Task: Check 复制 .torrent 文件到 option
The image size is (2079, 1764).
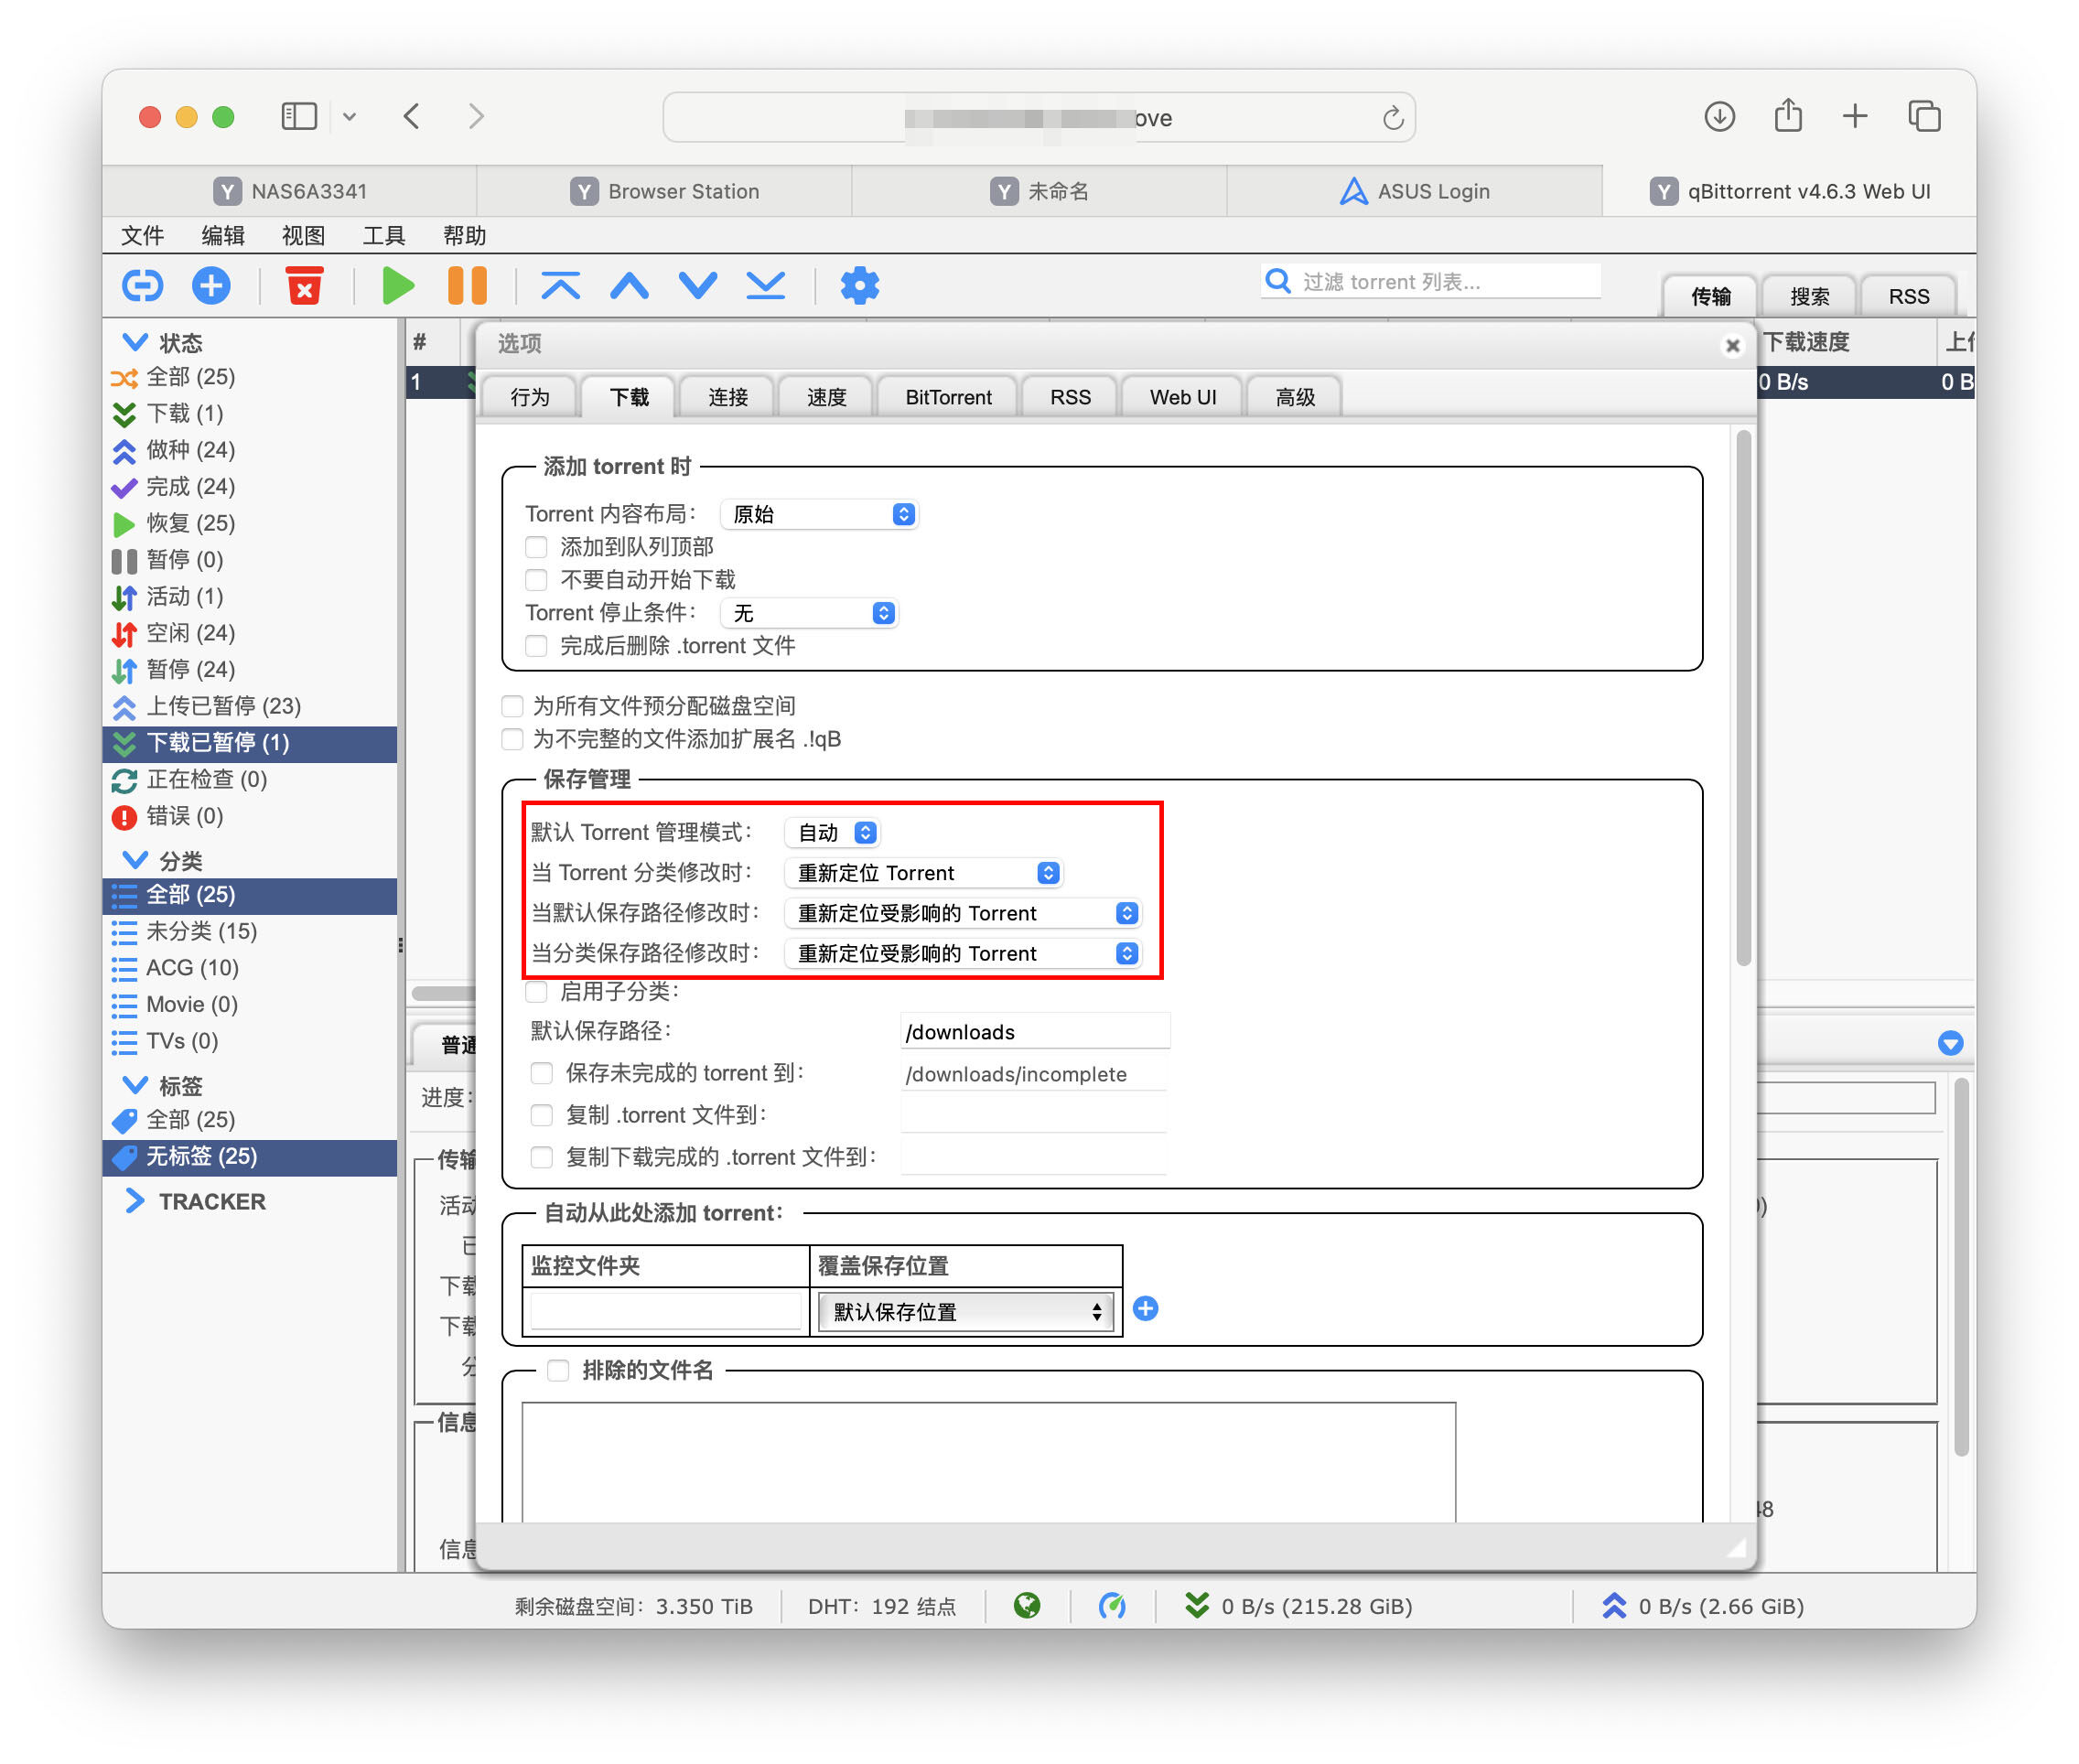Action: (x=541, y=1115)
